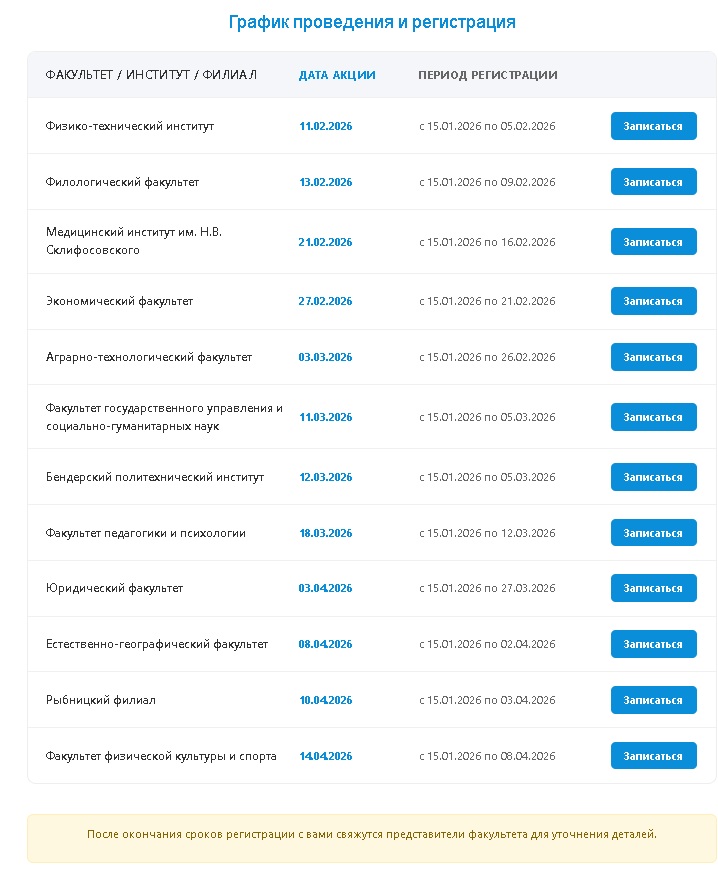
Task: Sign up for Естественно-географический факультет
Action: [654, 644]
